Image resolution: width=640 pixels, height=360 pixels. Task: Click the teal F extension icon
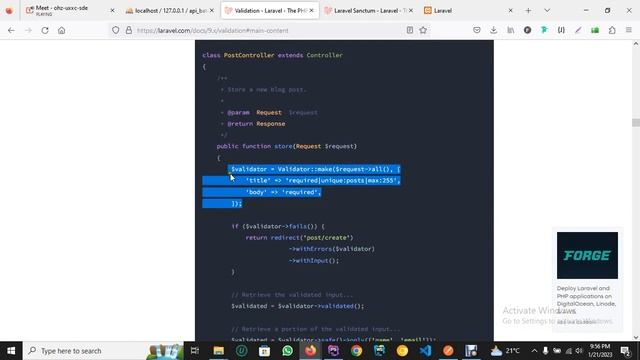pyautogui.click(x=544, y=30)
